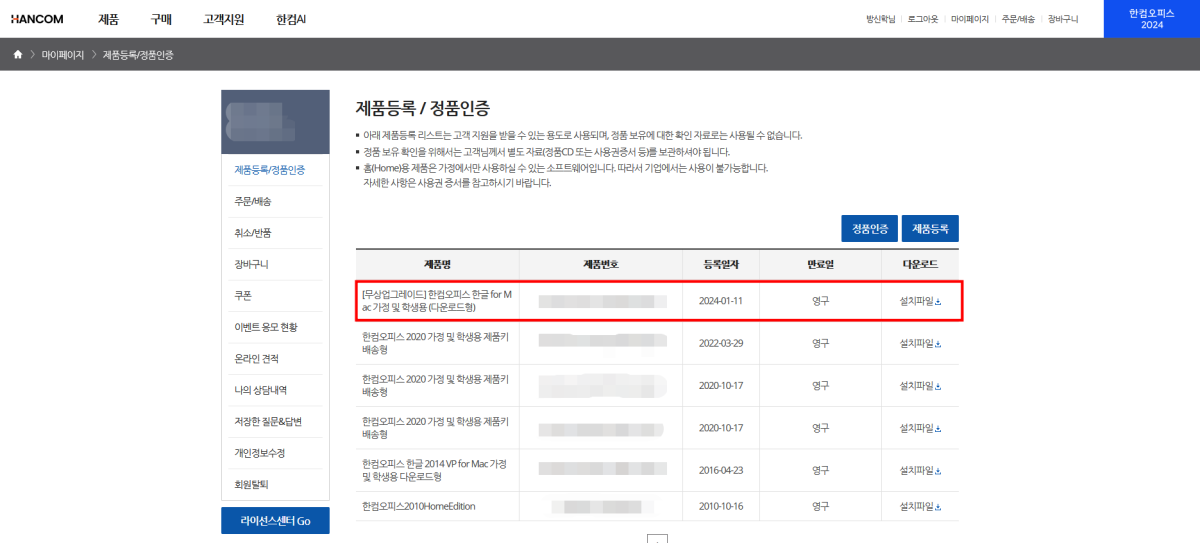This screenshot has height=543, width=1200.
Task: Click the 한글 for Mac 무상업그레이드 product name
Action: (438, 301)
